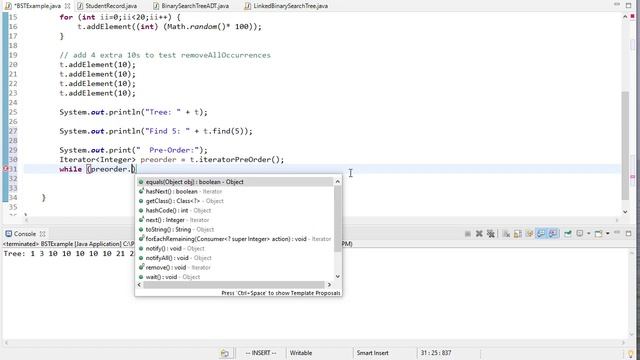Click proposal list scroll-left arrow
Viewport: 640px width, 360px height.
tap(139, 285)
